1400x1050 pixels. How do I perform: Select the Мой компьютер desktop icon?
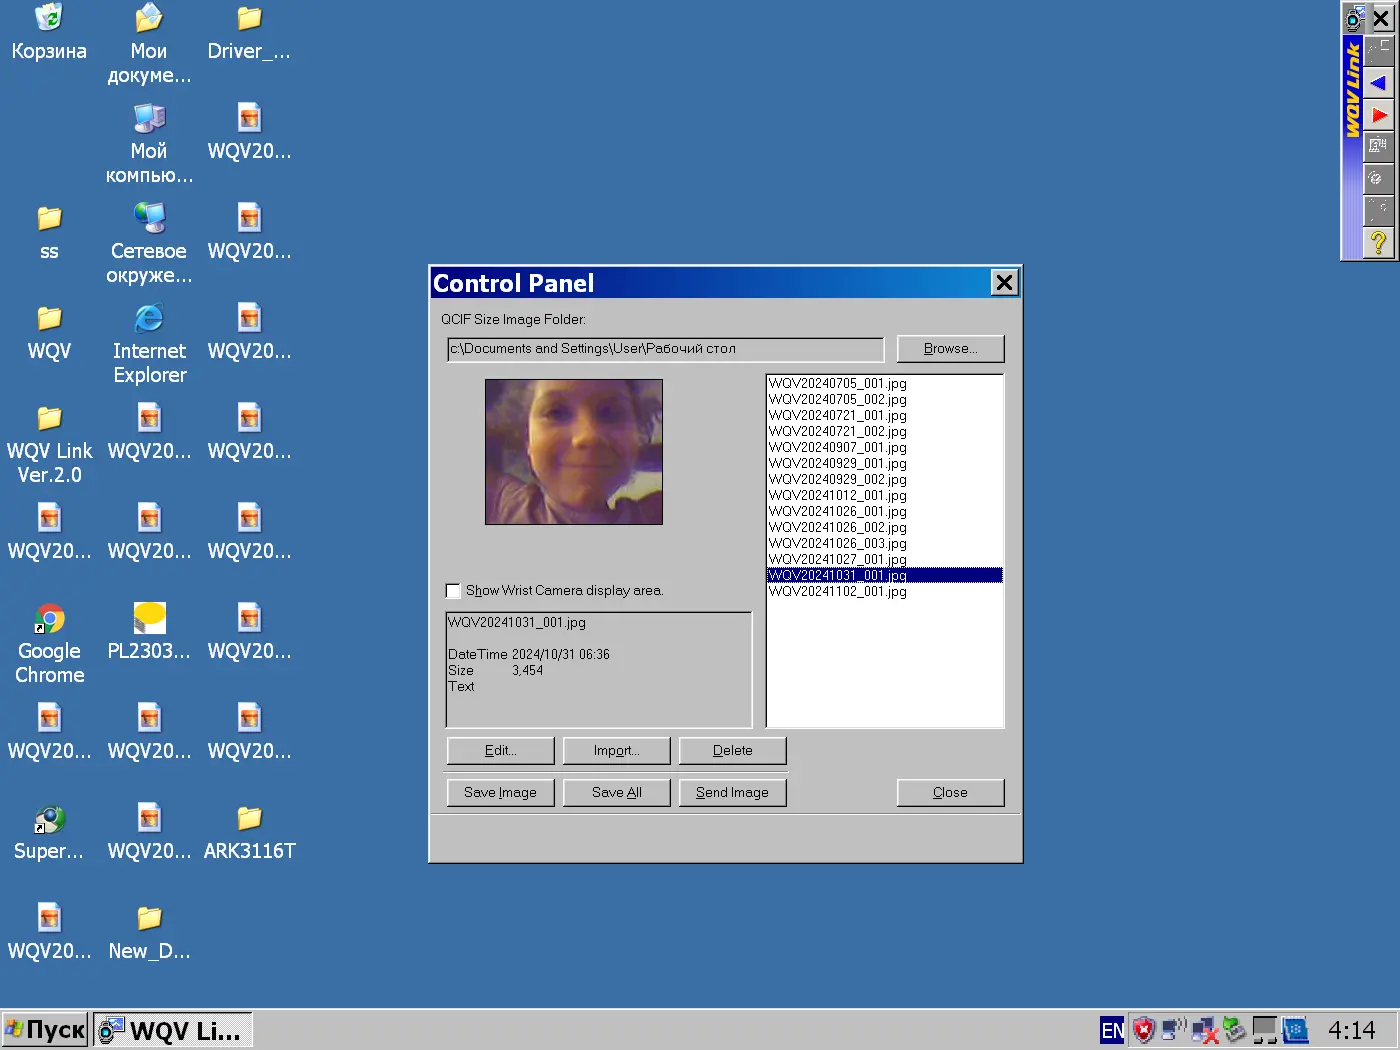(149, 144)
